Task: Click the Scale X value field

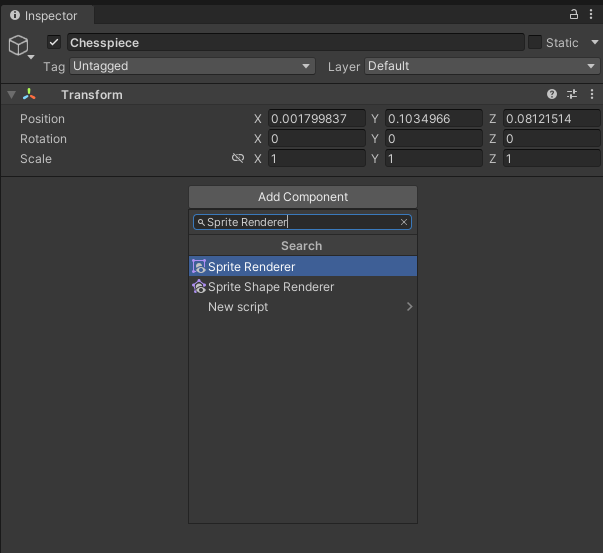Action: (x=316, y=158)
